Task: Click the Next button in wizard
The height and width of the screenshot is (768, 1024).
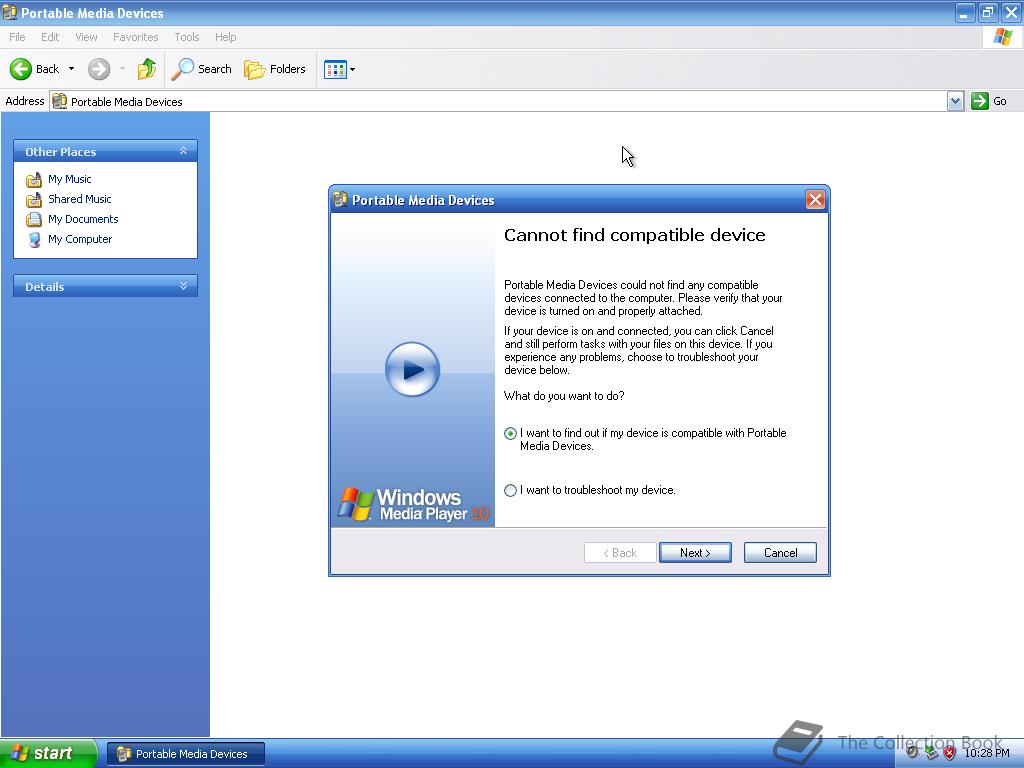Action: (695, 552)
